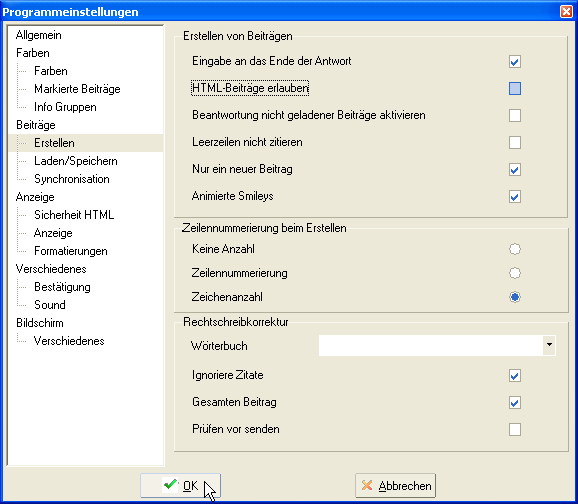578x504 pixels.
Task: Open the Formatierungen settings page
Action: 70,251
